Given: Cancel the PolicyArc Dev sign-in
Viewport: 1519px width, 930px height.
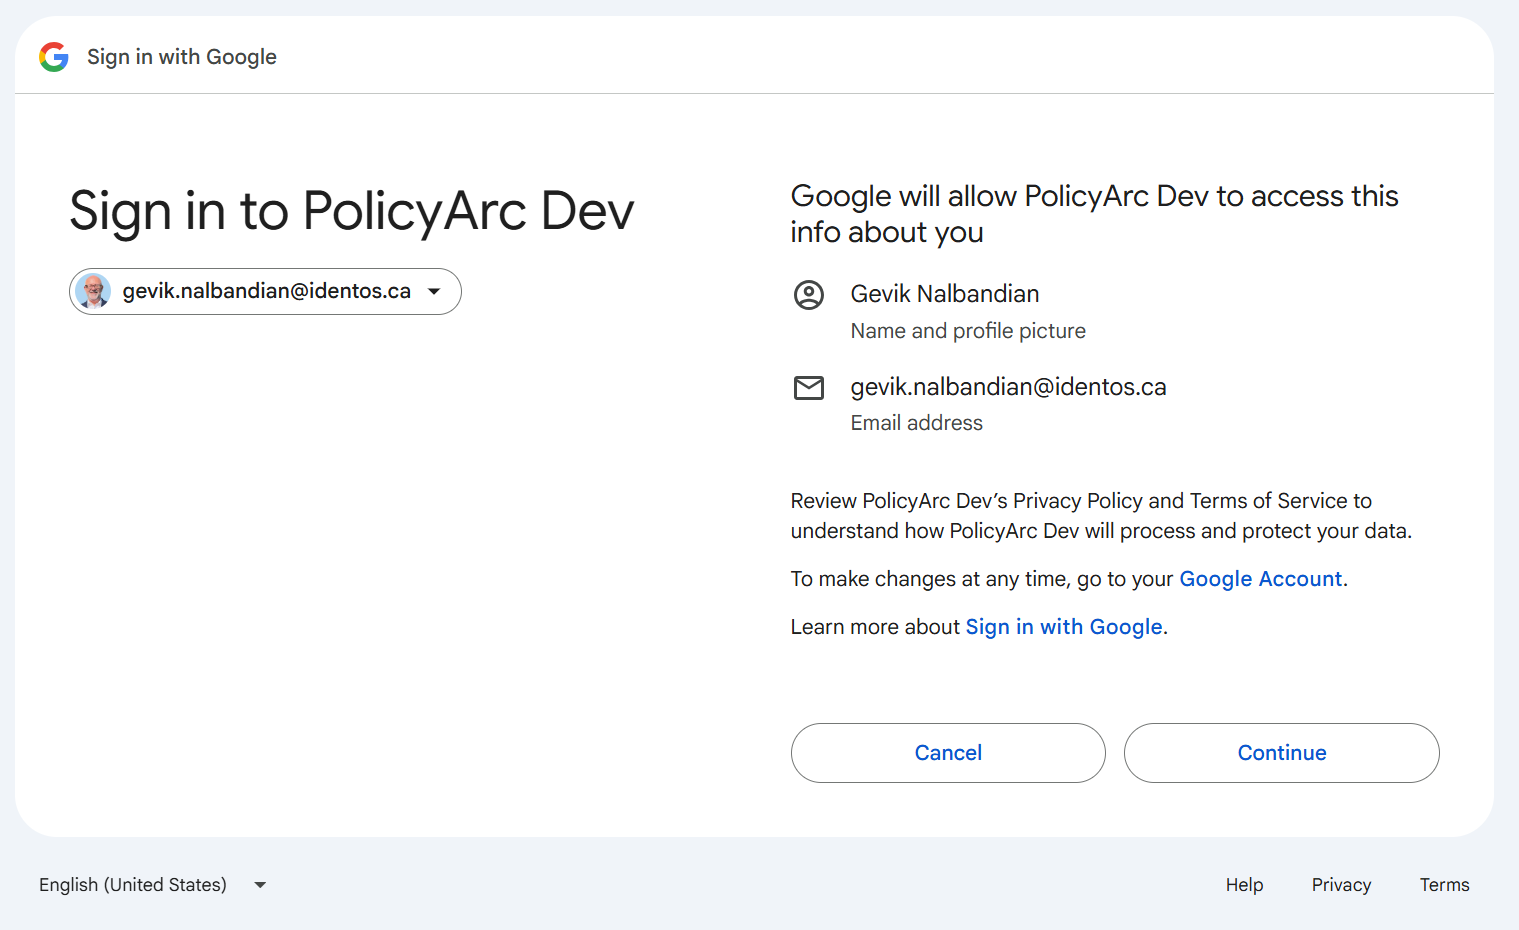Looking at the screenshot, I should (948, 753).
